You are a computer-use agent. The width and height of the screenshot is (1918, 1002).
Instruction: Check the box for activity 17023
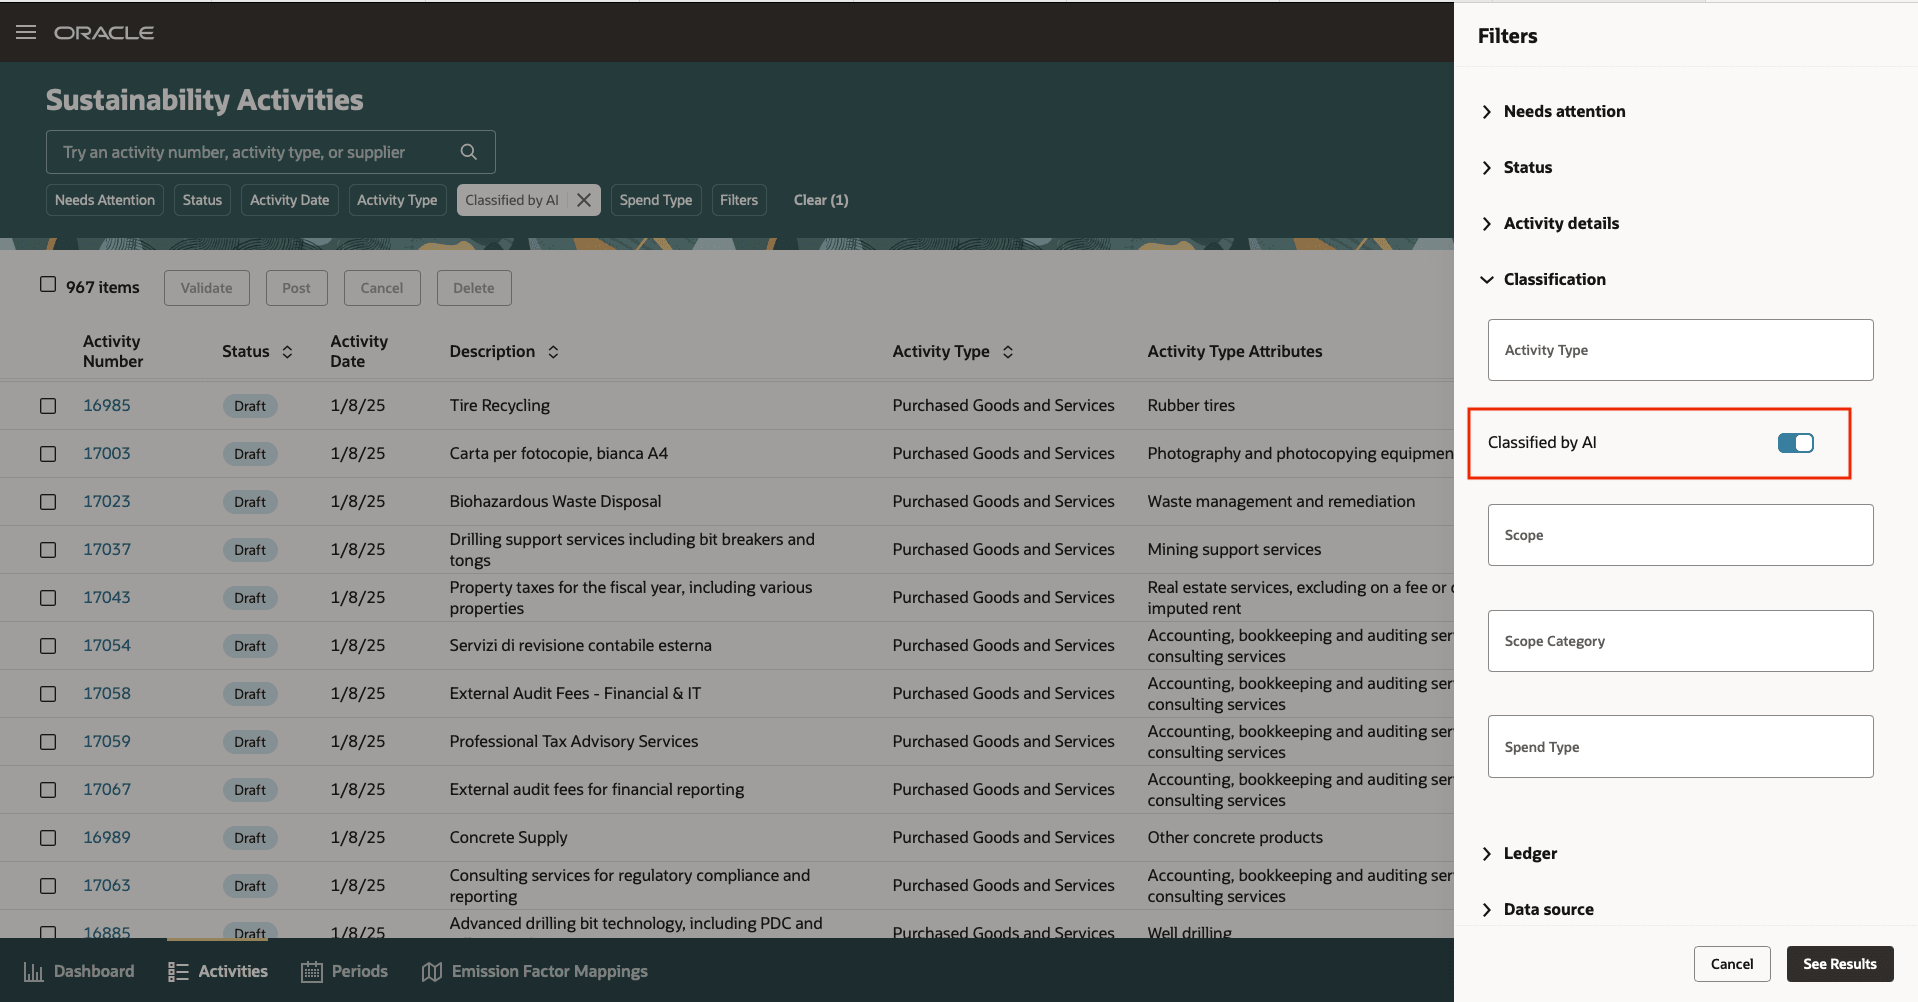click(48, 502)
